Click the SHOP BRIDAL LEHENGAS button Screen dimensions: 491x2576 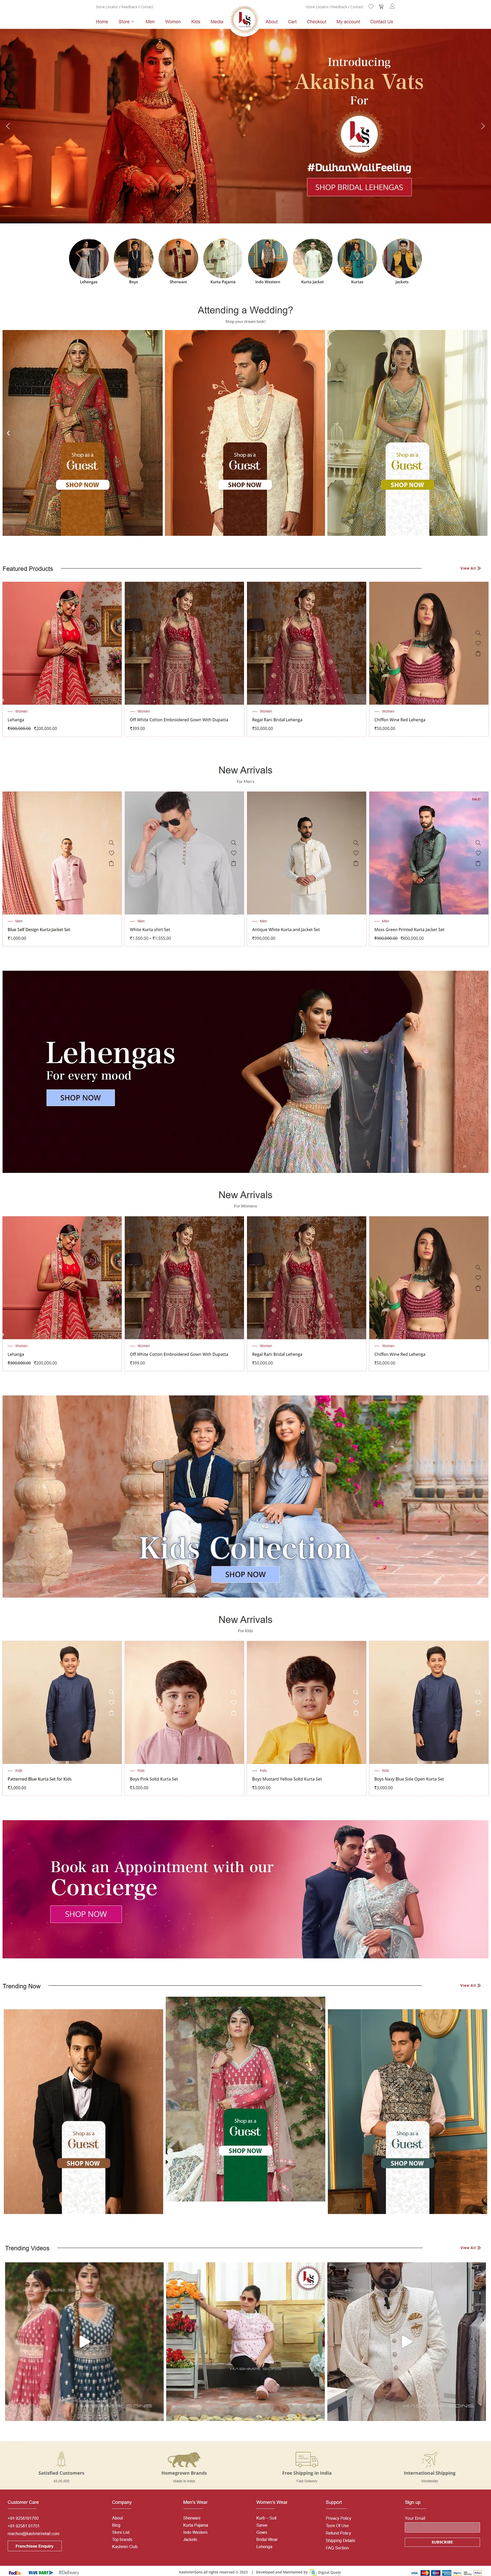click(x=359, y=187)
